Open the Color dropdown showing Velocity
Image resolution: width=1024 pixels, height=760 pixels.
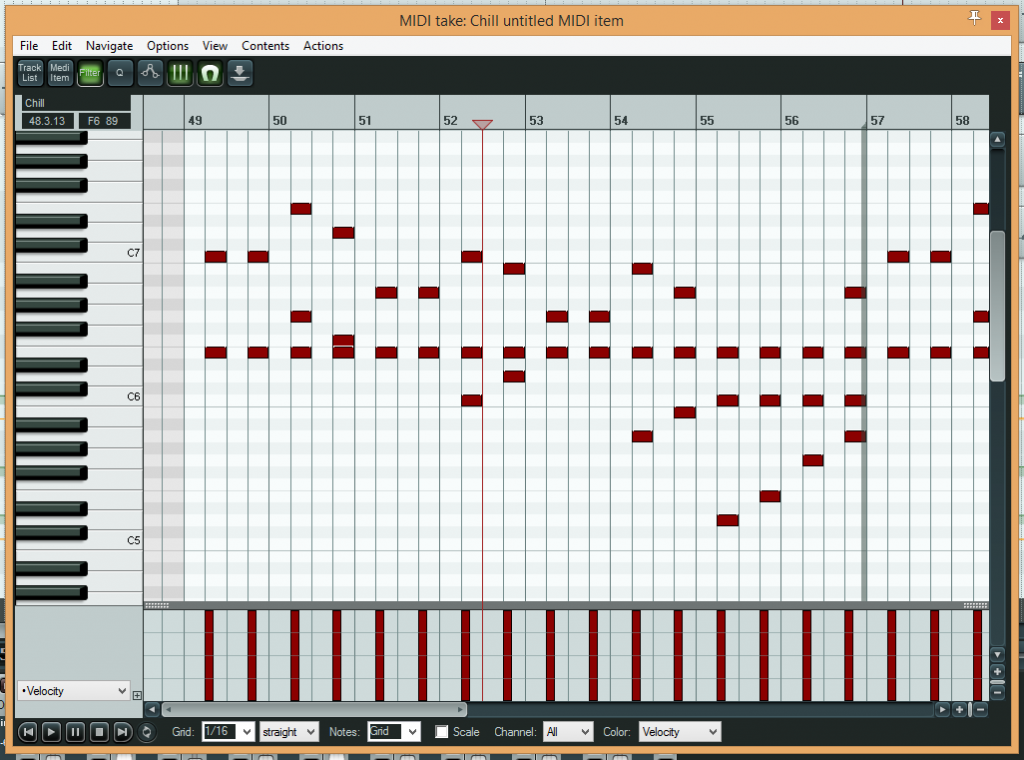coord(679,732)
